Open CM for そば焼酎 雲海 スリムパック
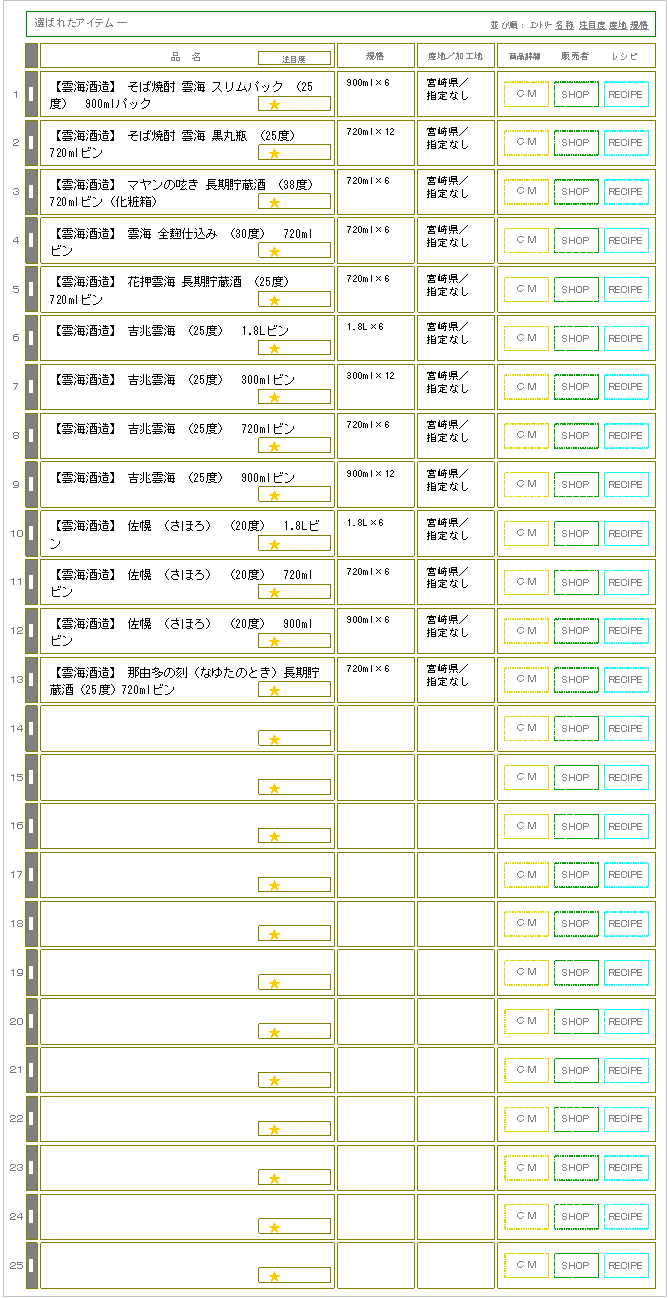Viewport: 668px width, 1298px height. [x=526, y=94]
